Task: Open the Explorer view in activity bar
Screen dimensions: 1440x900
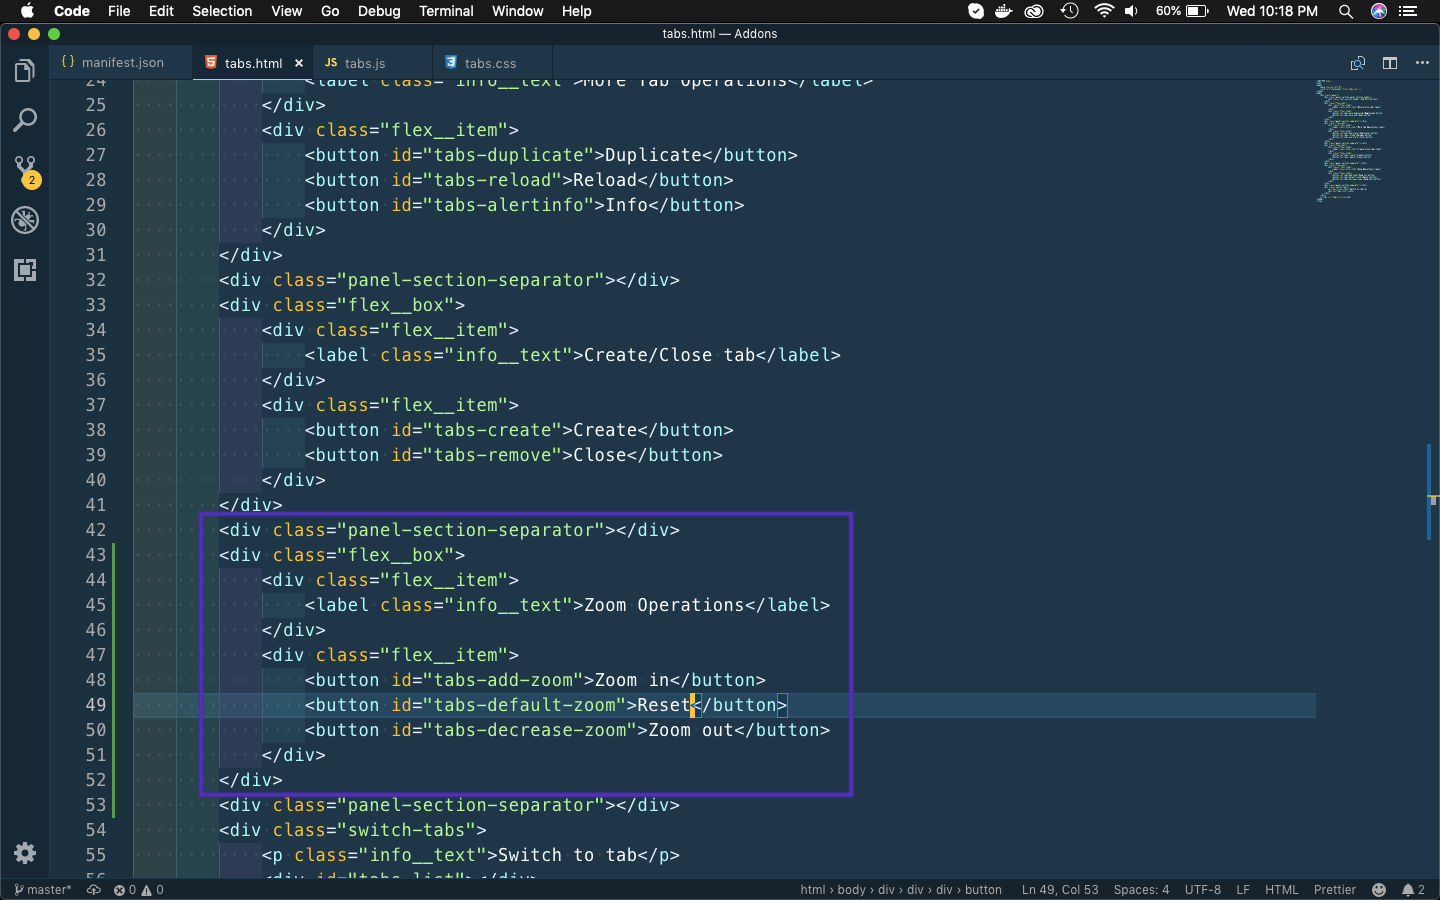Action: coord(25,71)
